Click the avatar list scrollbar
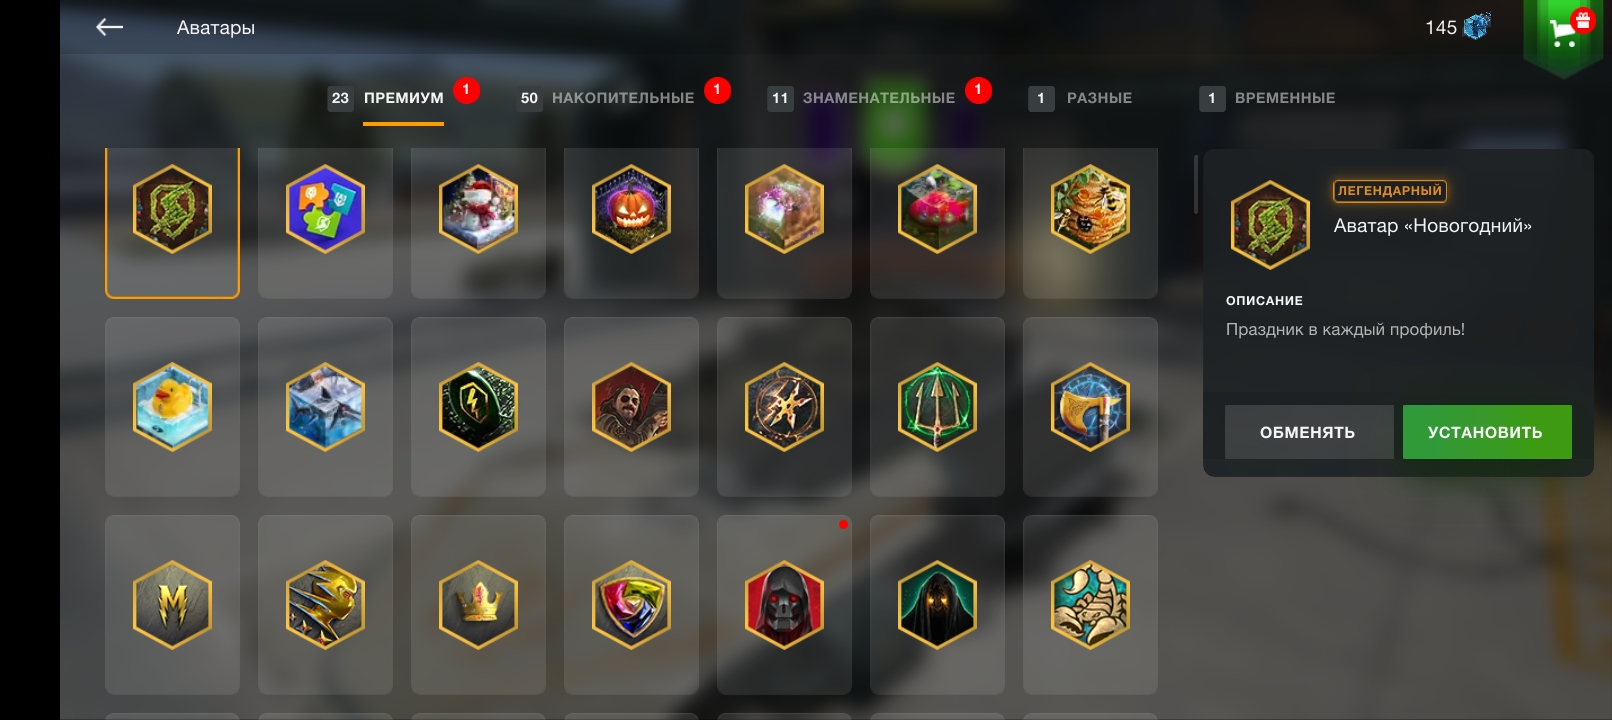Screen dimensions: 1612x720 (1195, 184)
